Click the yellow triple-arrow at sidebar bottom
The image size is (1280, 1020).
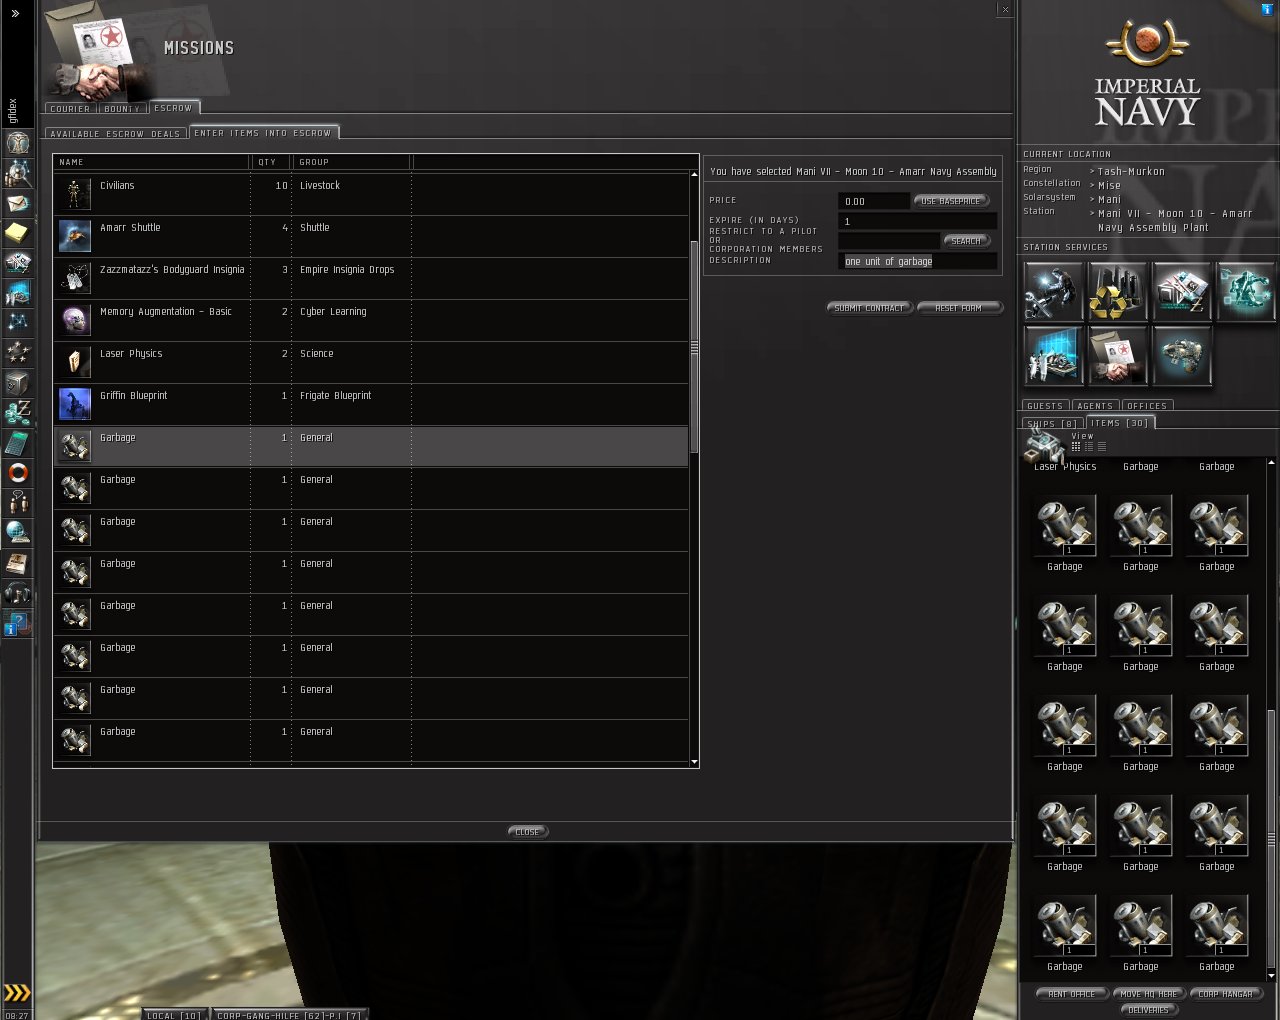(x=17, y=992)
